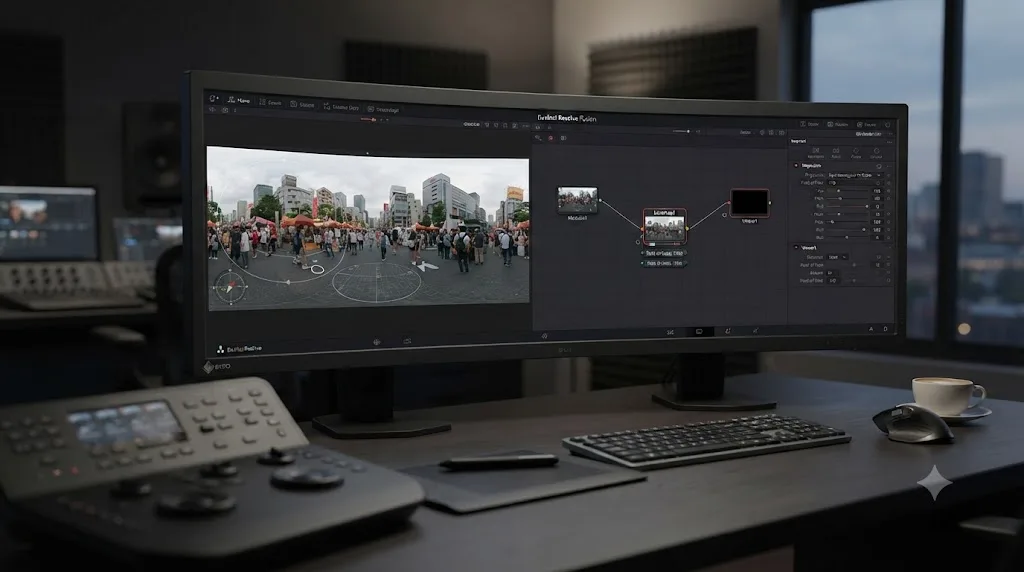Open the app menu icon beside the page tabs

coord(213,99)
